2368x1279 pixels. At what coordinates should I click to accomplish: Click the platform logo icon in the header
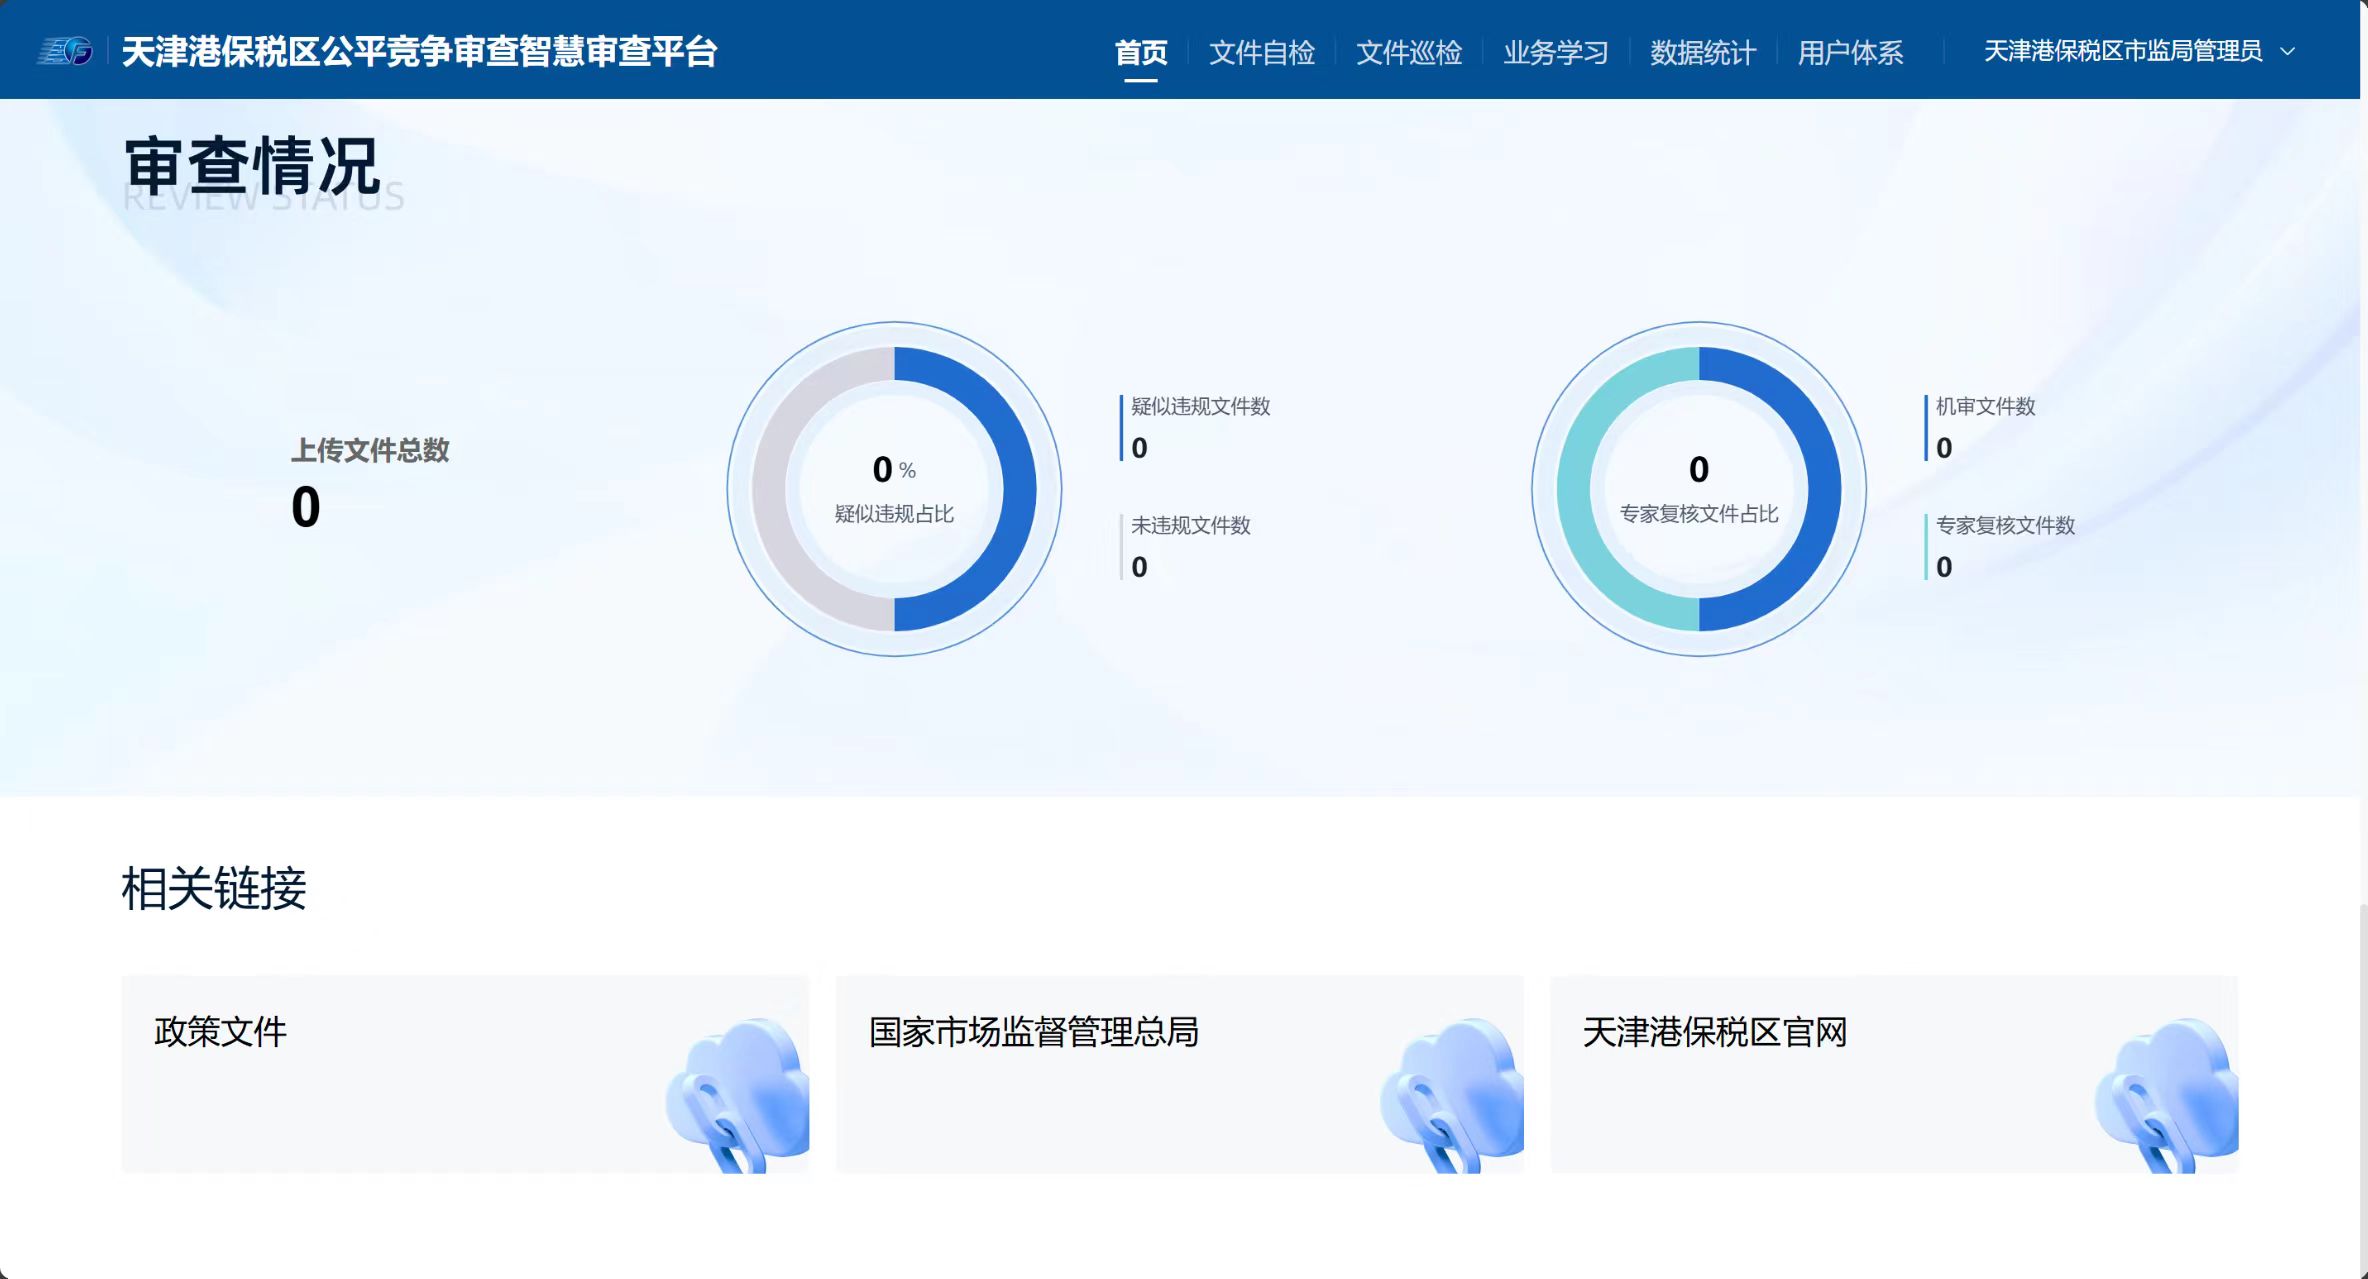[x=66, y=51]
